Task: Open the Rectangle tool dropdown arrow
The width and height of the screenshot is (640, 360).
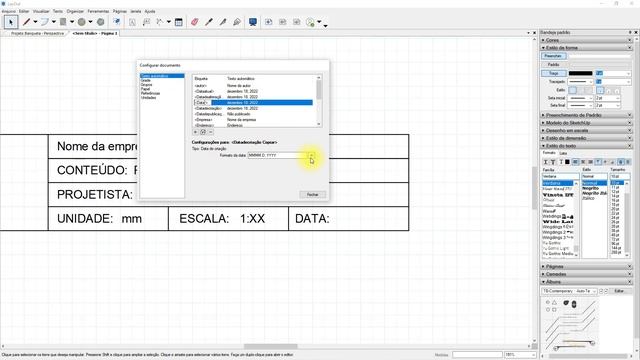Action: 71,22
